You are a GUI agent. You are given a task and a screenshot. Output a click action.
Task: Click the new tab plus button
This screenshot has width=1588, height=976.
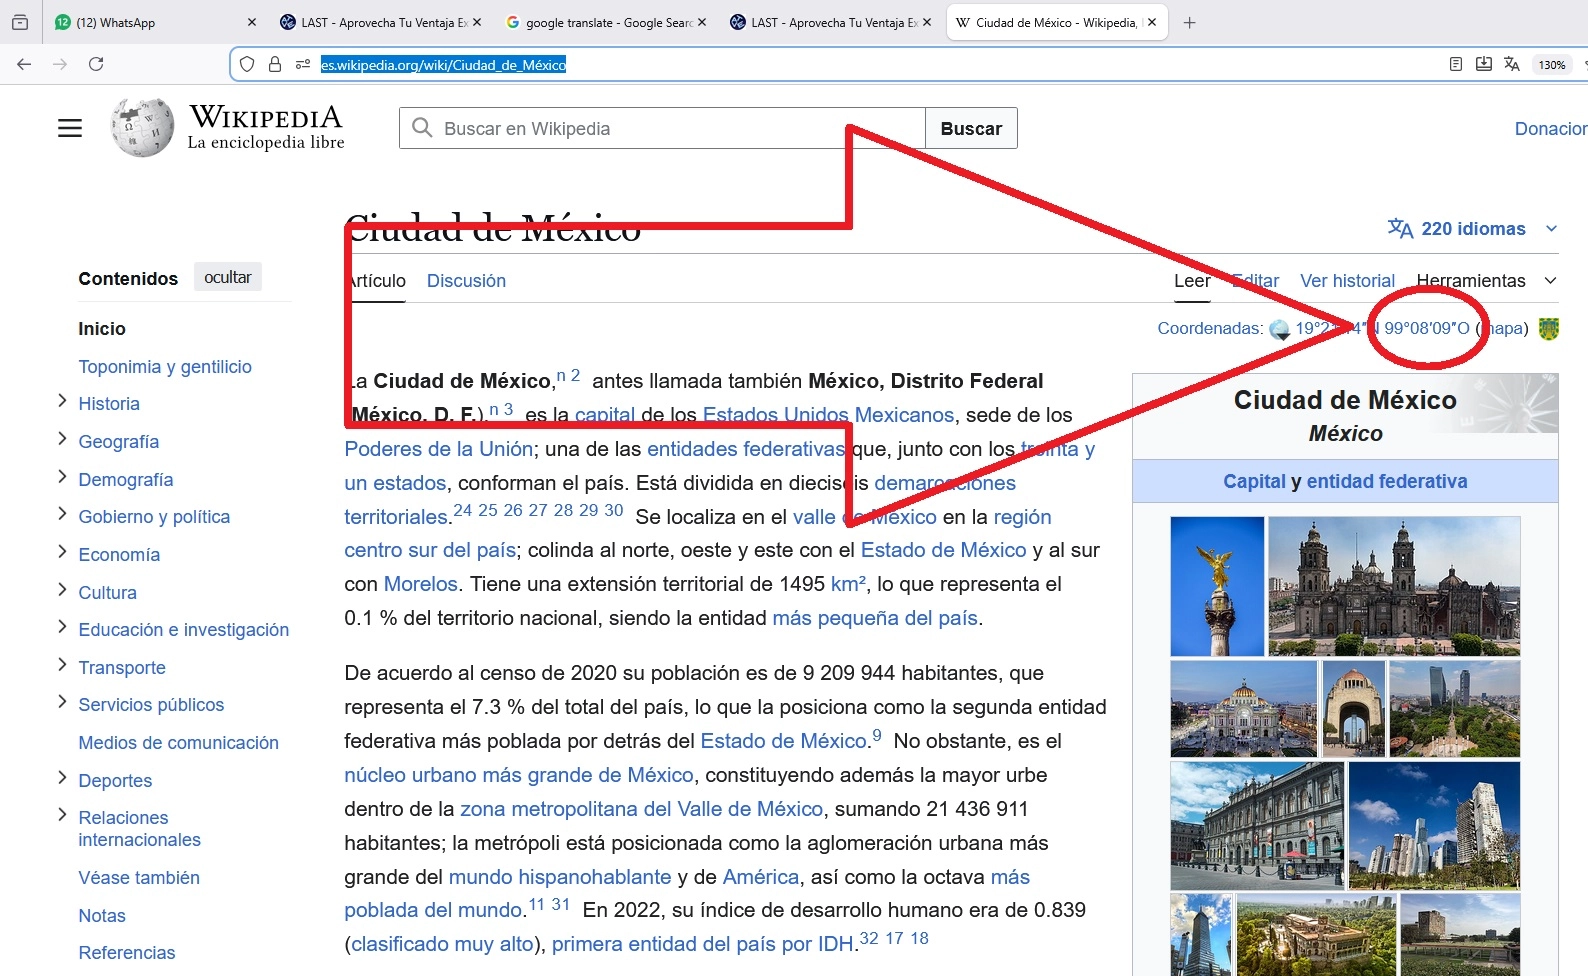pyautogui.click(x=1189, y=22)
